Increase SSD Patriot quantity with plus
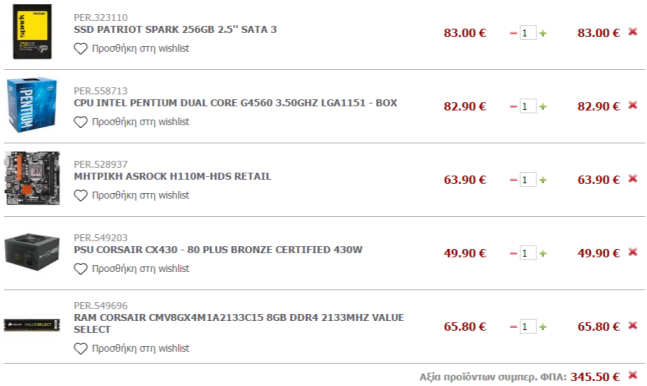This screenshot has width=647, height=386. (543, 33)
